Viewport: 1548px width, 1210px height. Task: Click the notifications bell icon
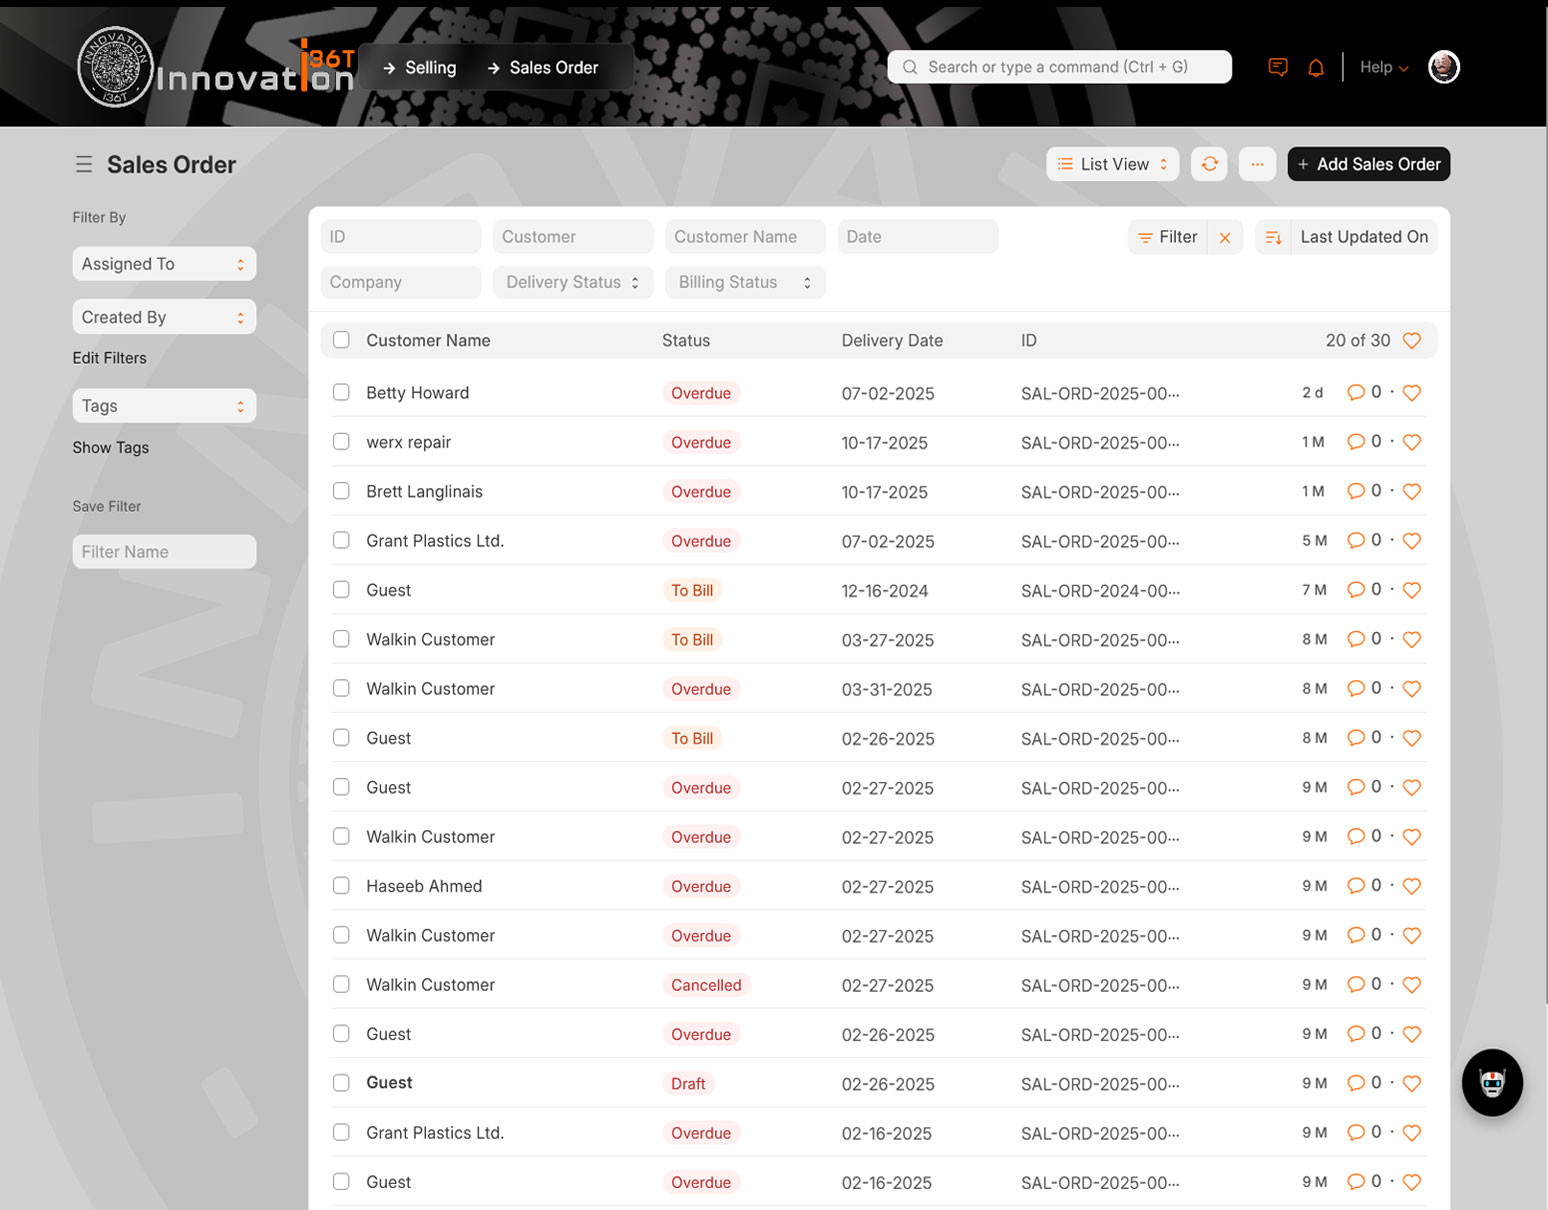click(1316, 67)
